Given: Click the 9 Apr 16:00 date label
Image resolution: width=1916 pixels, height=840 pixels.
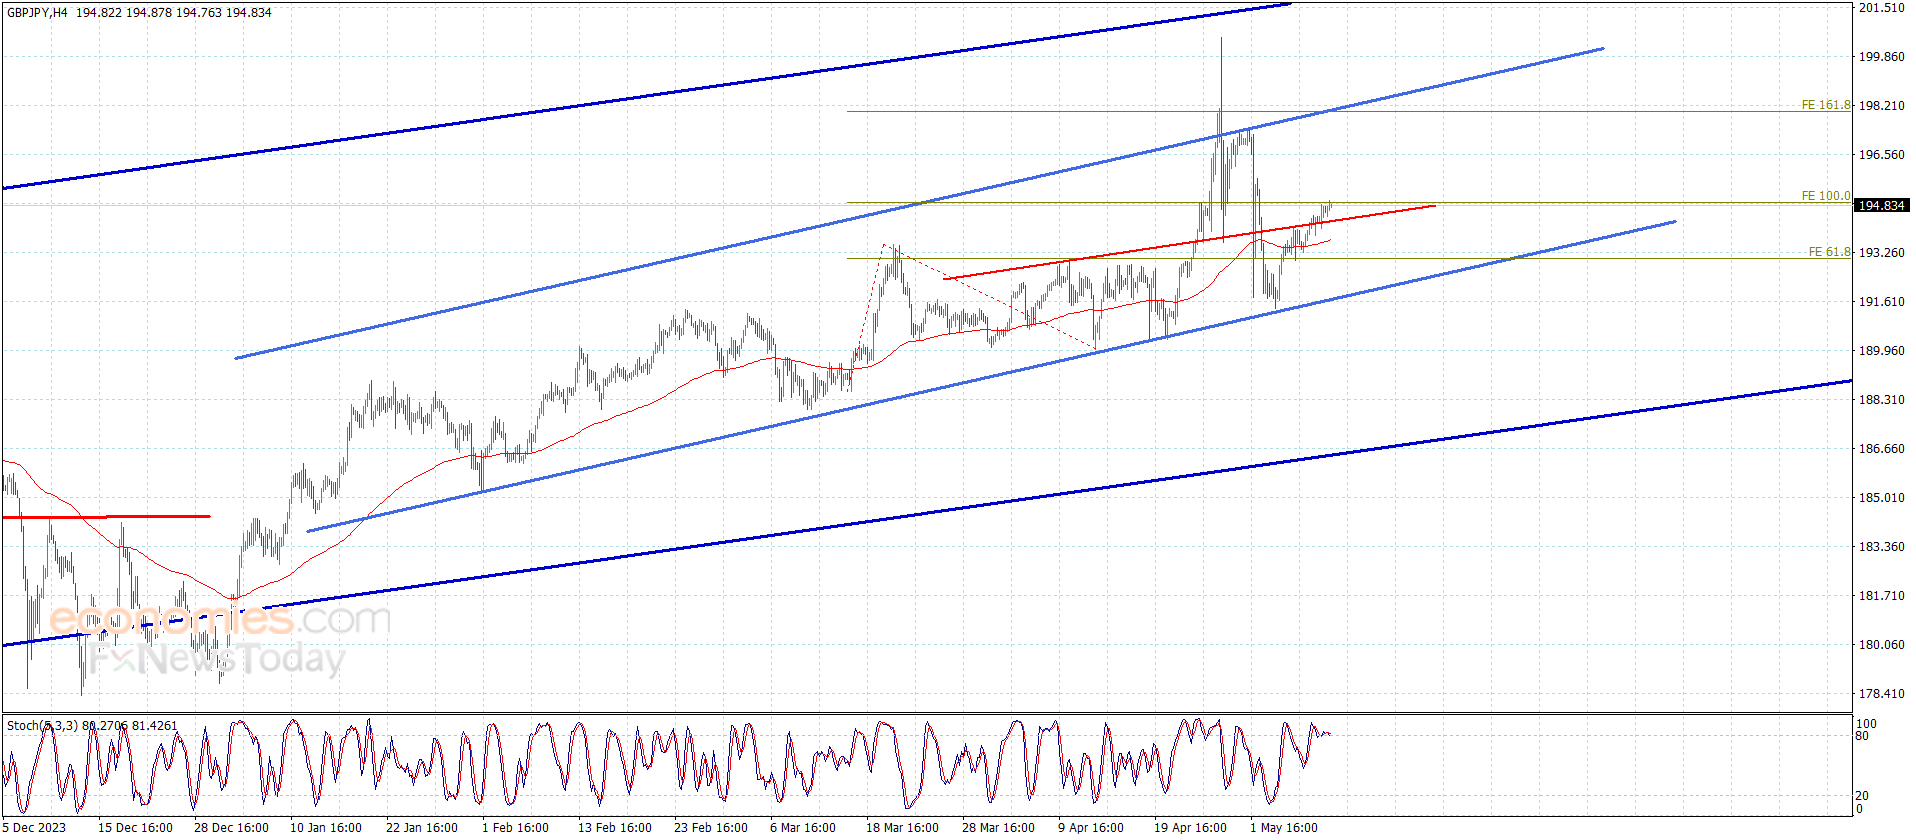Looking at the screenshot, I should click(1091, 828).
